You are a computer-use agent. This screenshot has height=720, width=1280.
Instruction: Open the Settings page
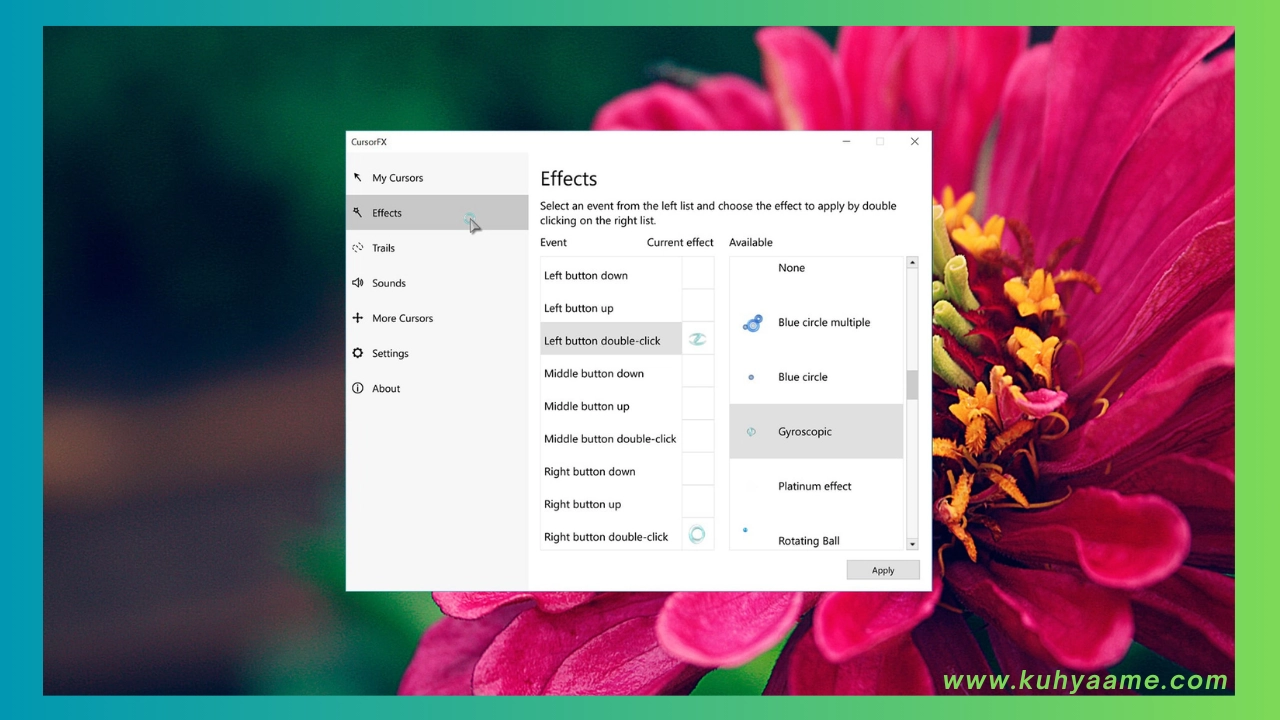tap(437, 353)
